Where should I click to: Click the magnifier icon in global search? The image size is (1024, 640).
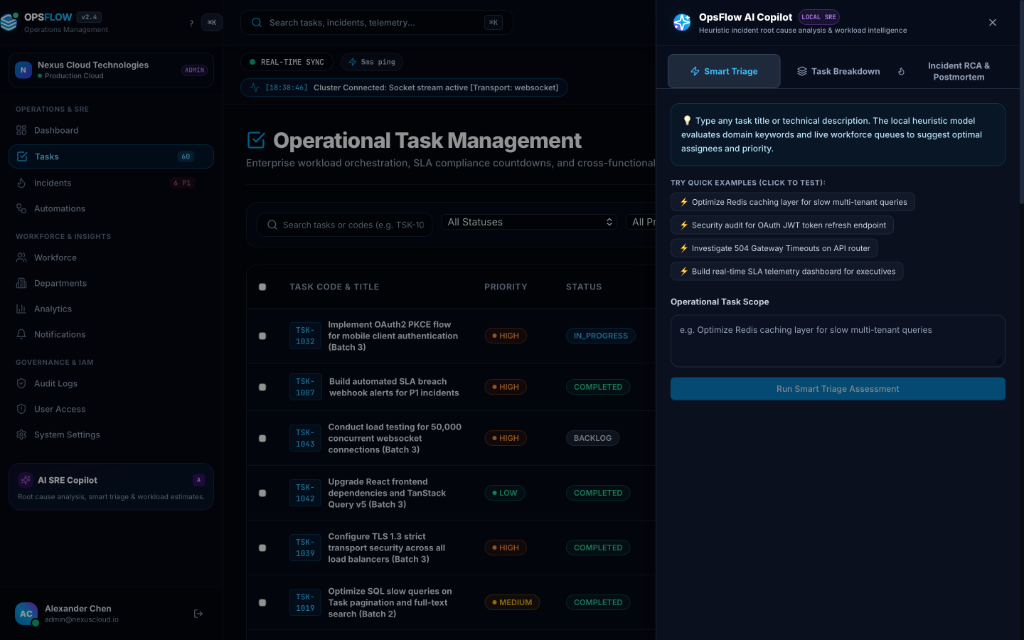[257, 23]
